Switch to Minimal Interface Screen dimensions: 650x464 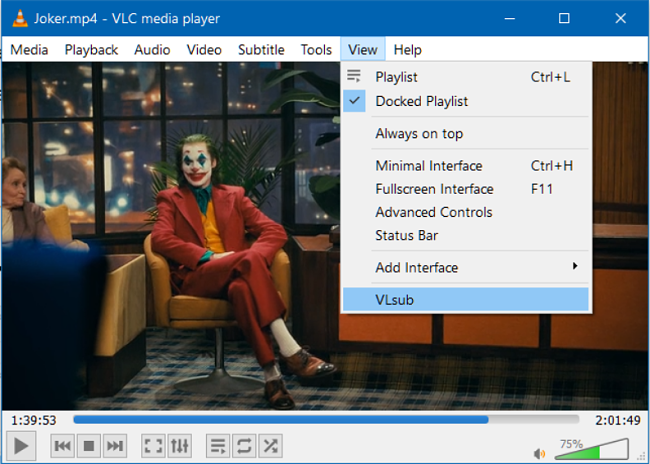coord(466,166)
